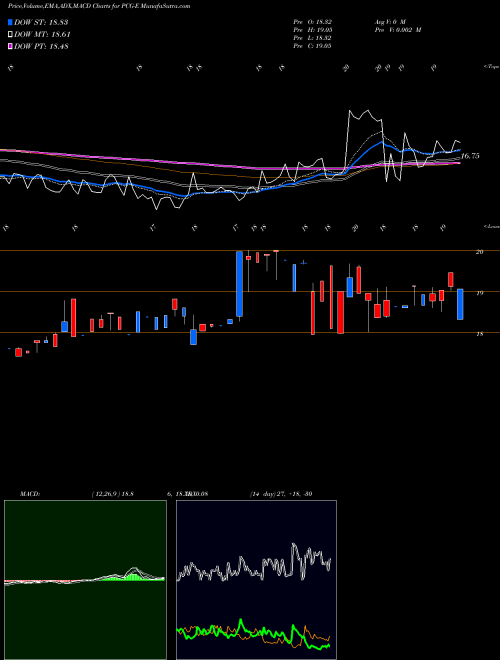
Task: Click the chart title mentioning MunafaSutra.com
Action: (x=99, y=6)
